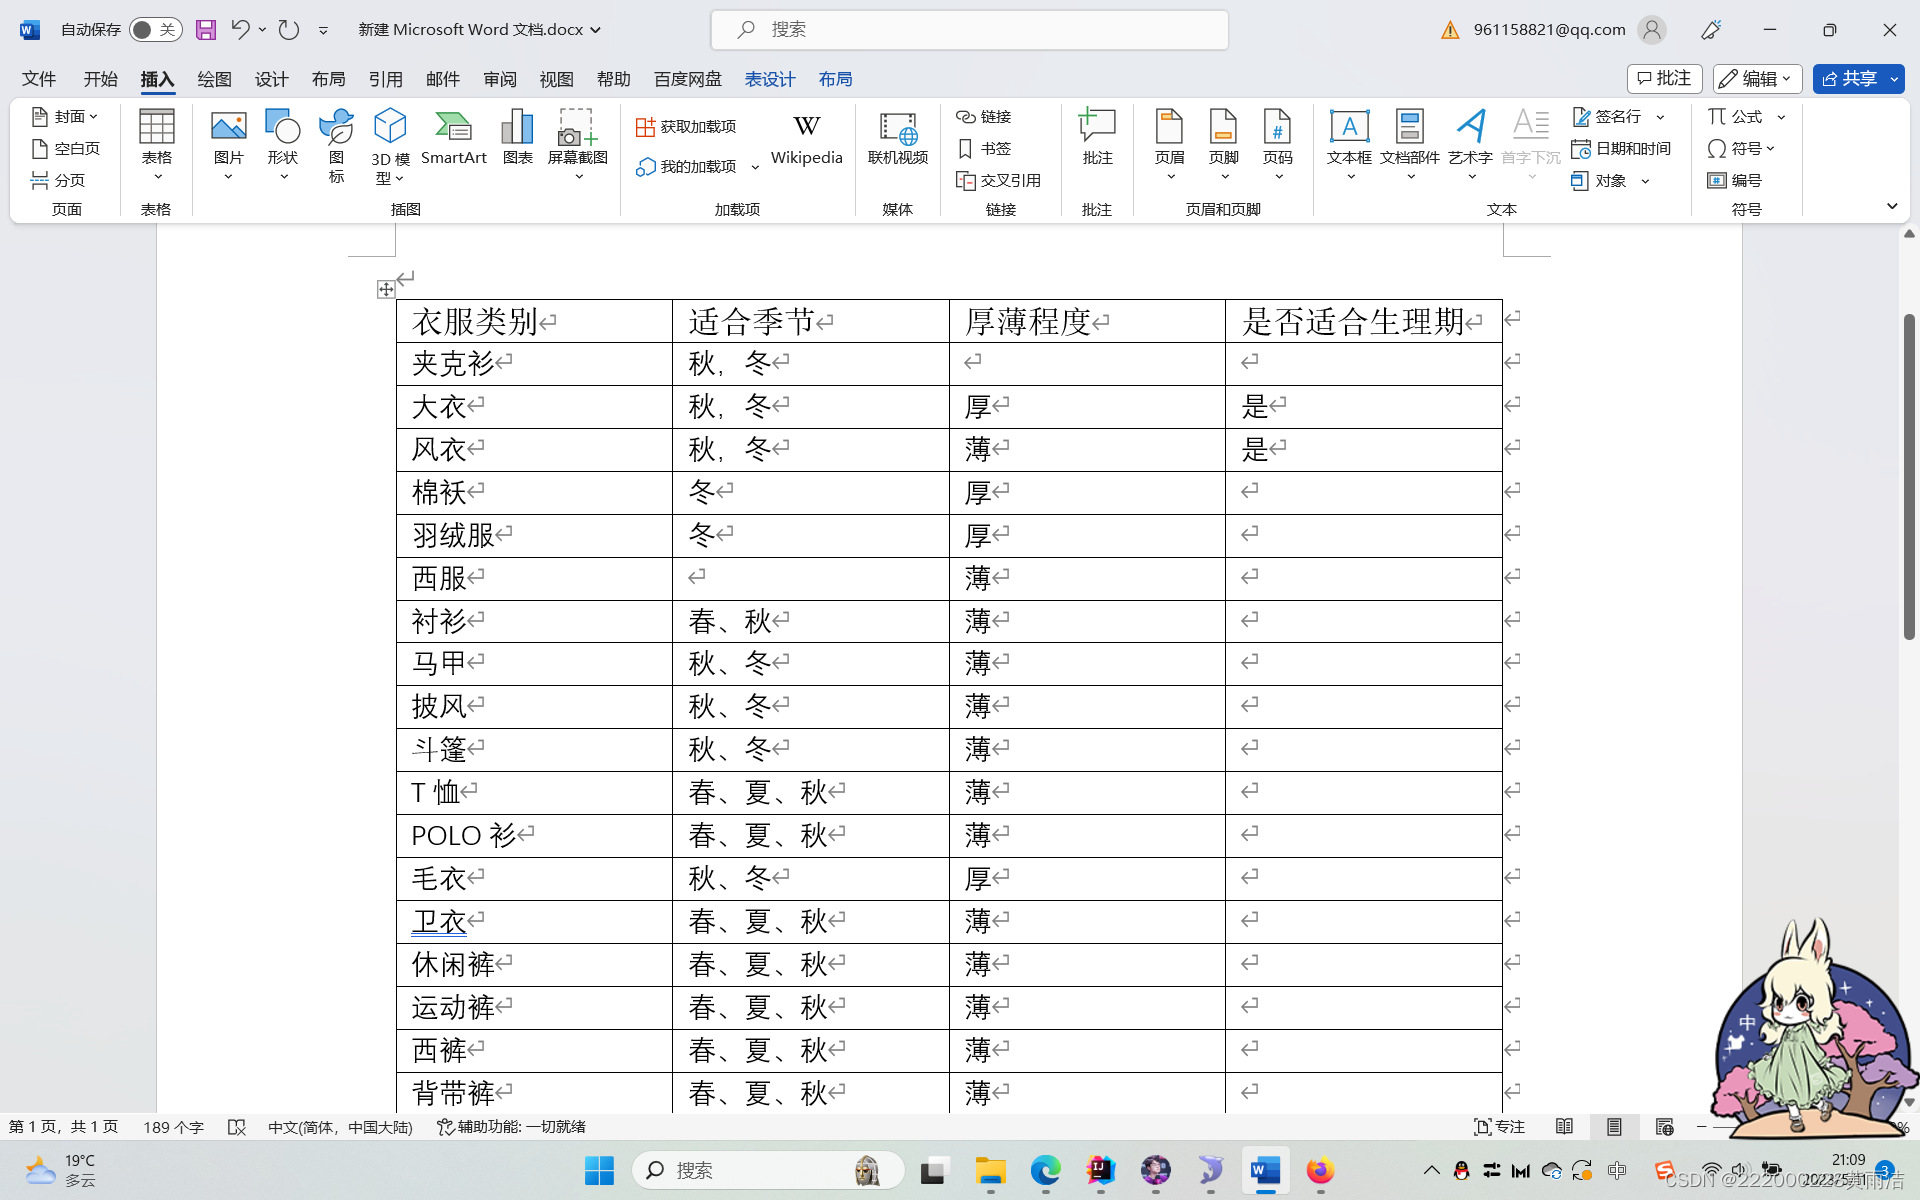Image resolution: width=1920 pixels, height=1200 pixels.
Task: Insert a chart with 图表 icon
Action: point(517,138)
